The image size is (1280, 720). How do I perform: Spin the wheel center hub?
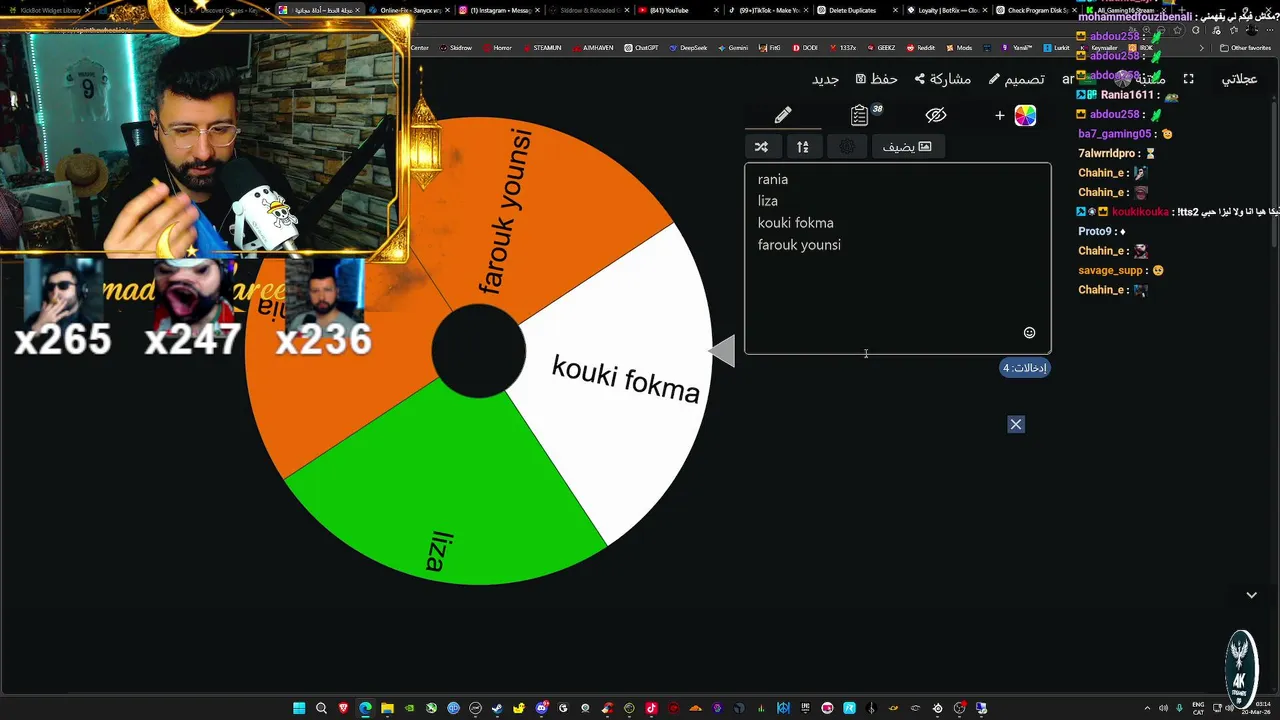[x=478, y=351]
